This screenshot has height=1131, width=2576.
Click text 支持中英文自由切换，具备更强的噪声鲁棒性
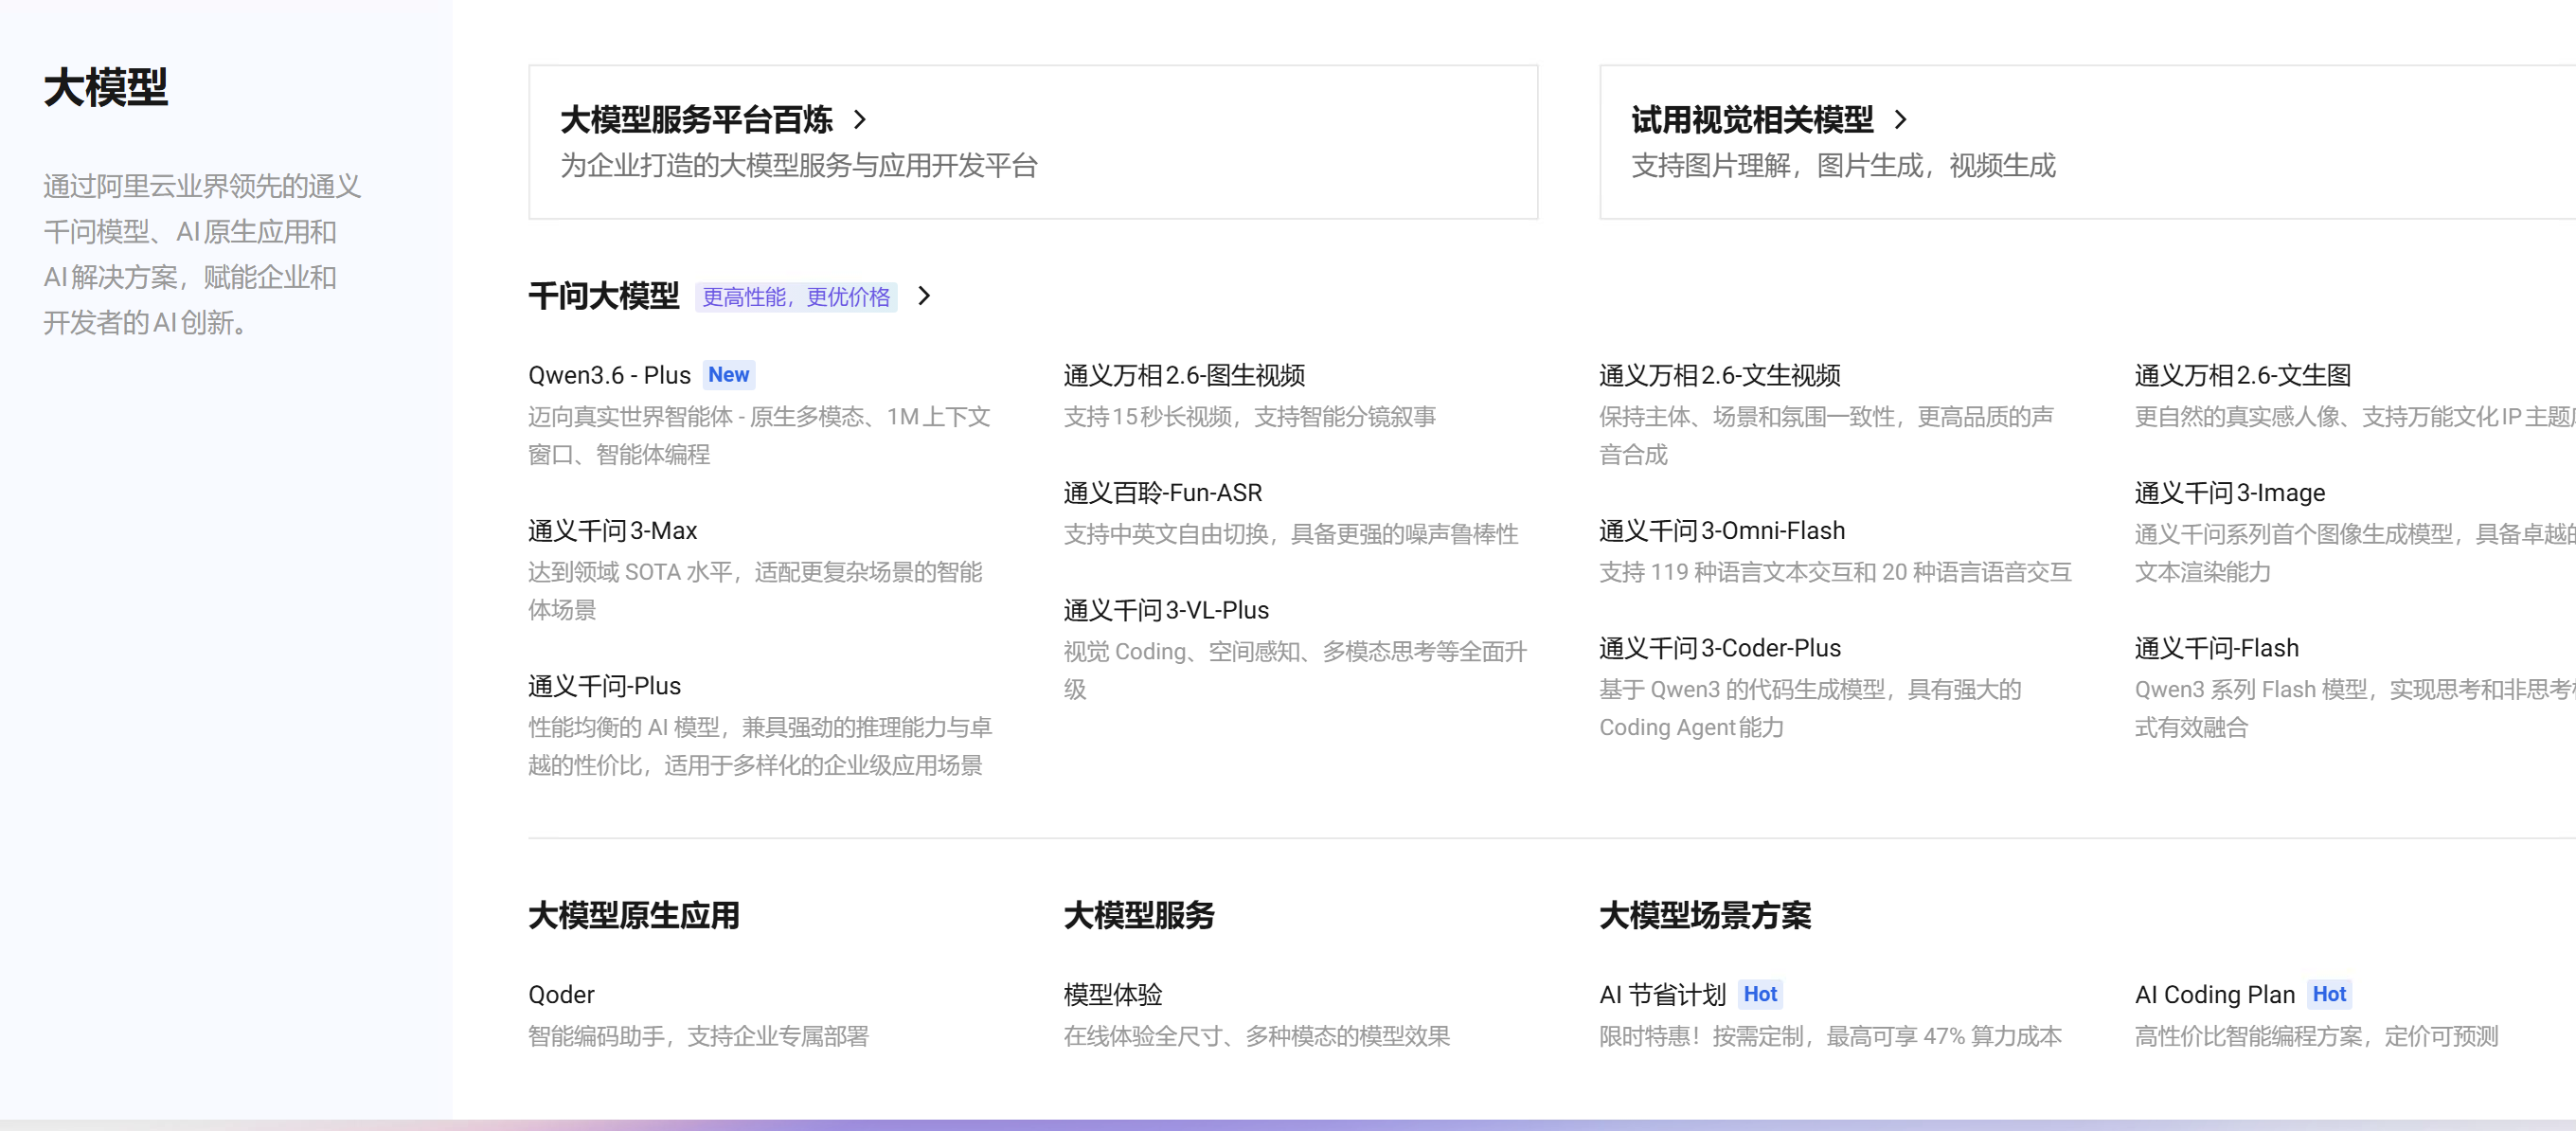1290,534
